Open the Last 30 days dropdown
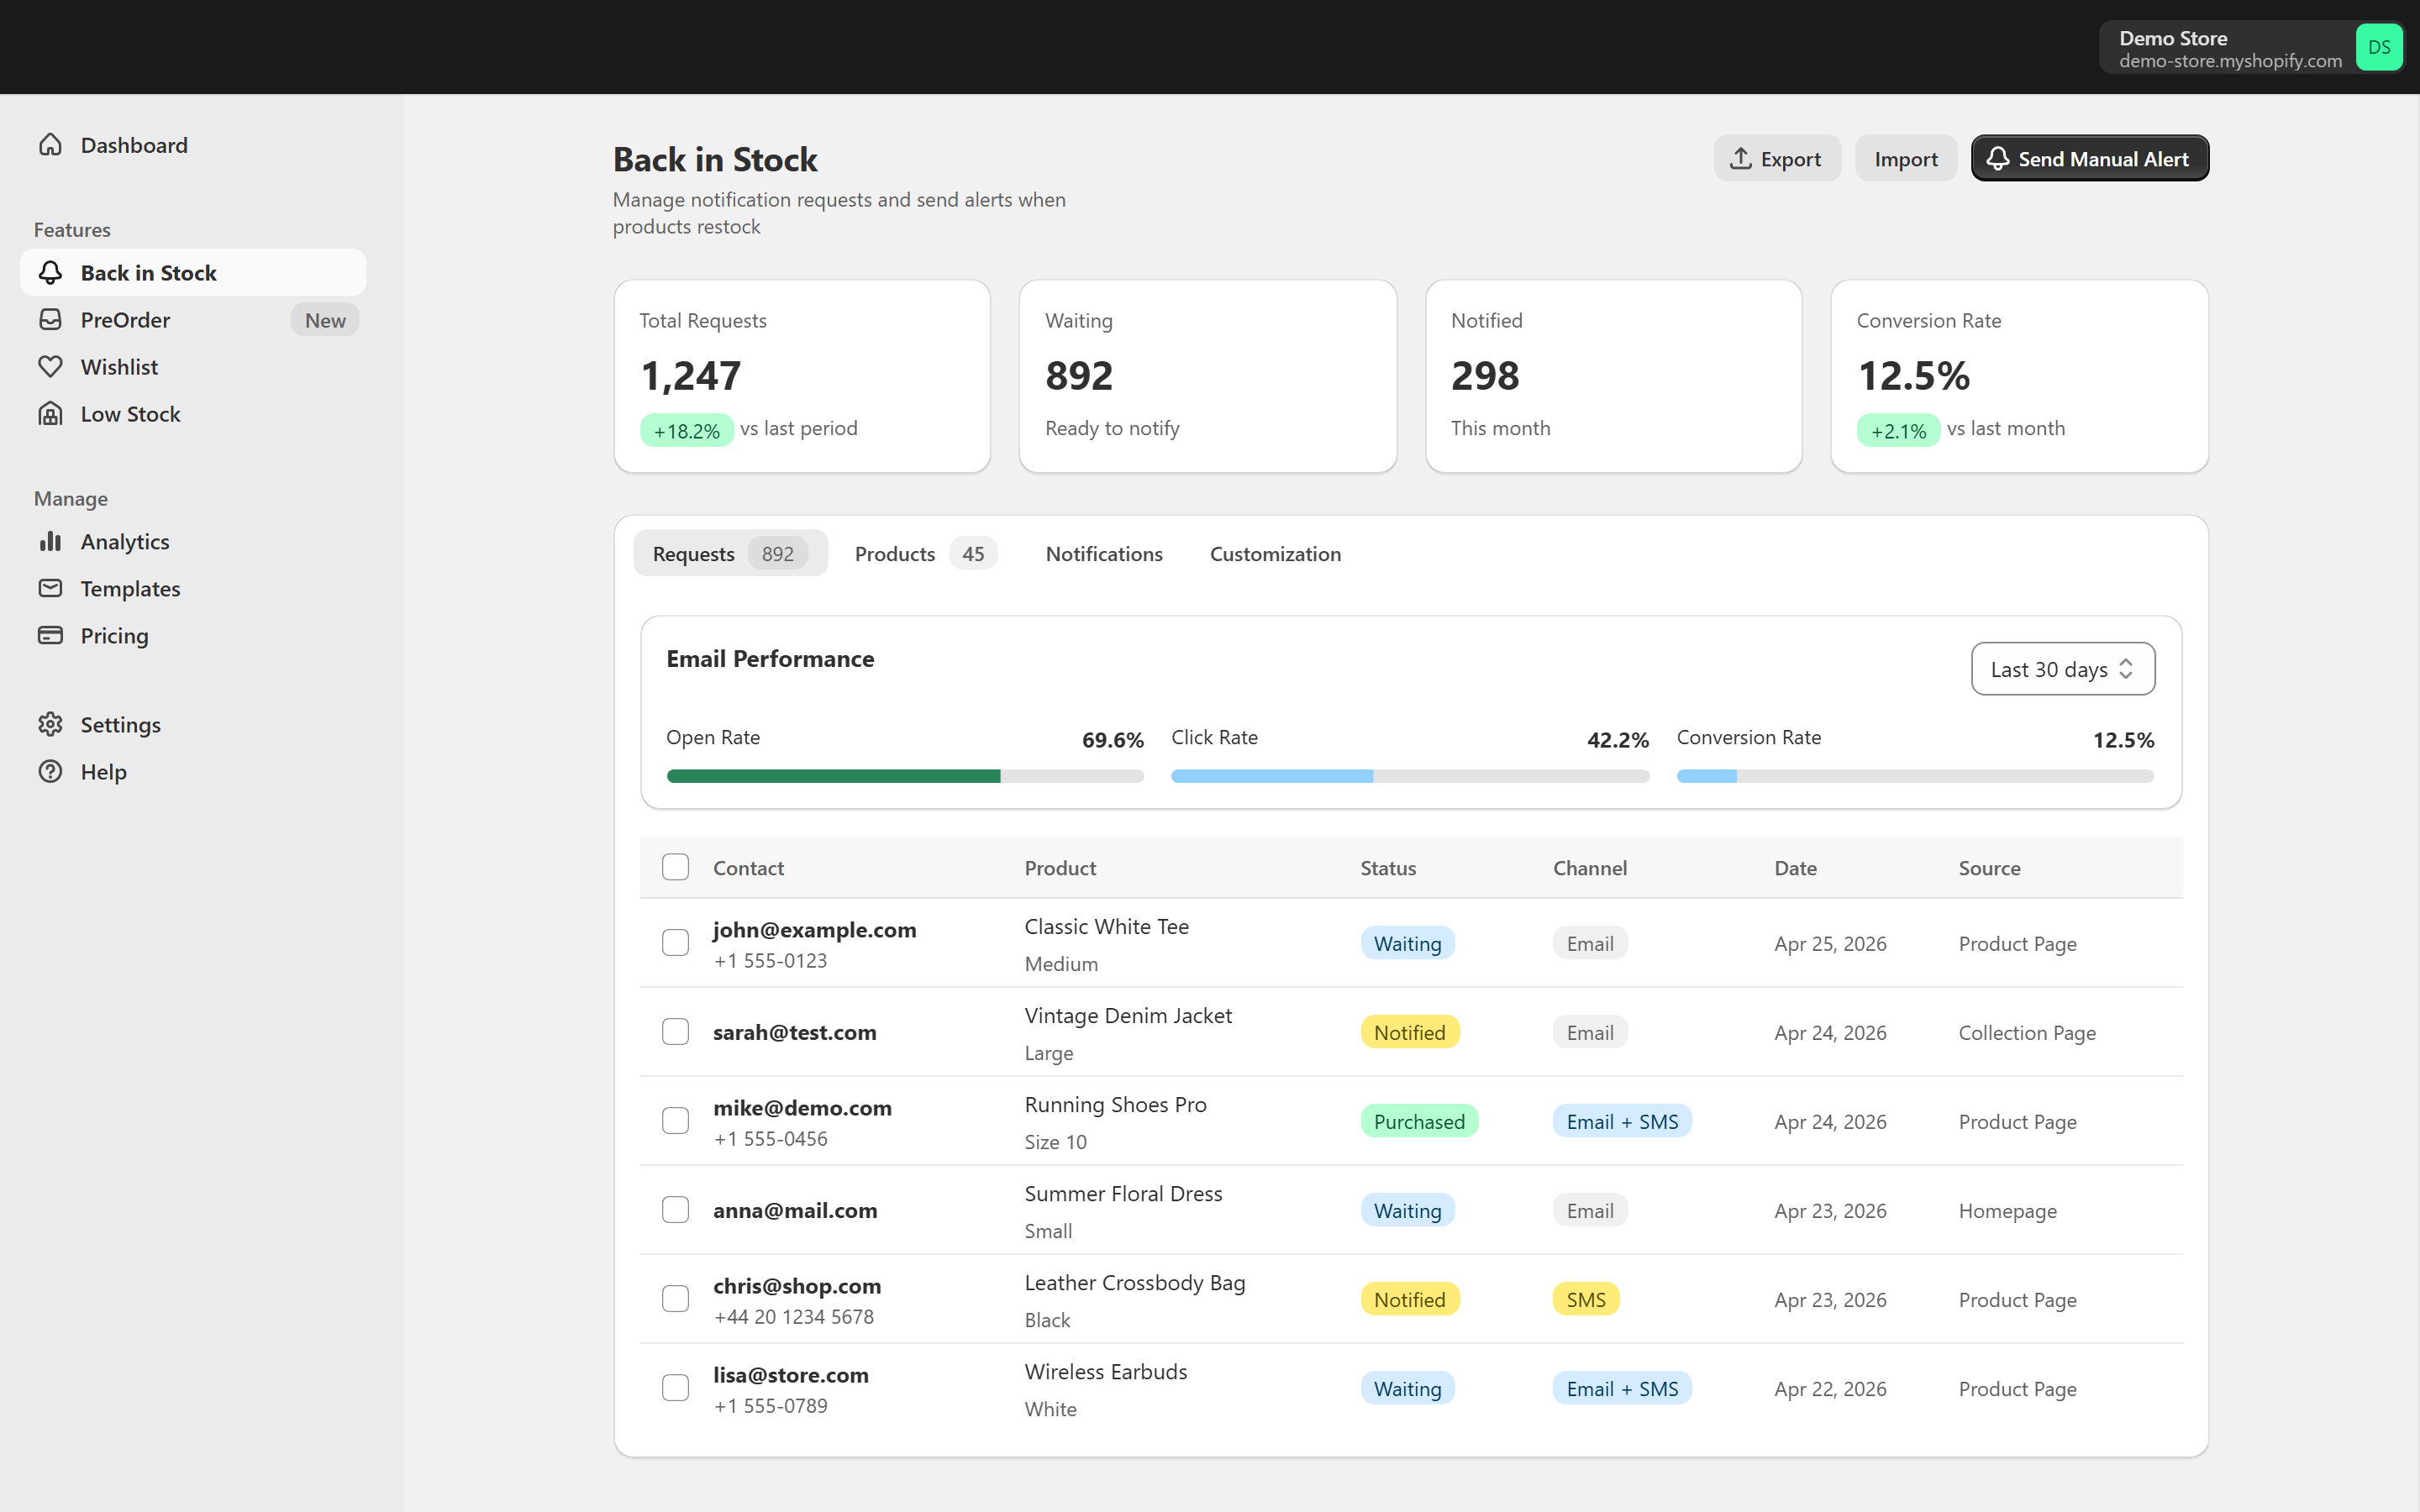Image resolution: width=2420 pixels, height=1512 pixels. [x=2062, y=669]
